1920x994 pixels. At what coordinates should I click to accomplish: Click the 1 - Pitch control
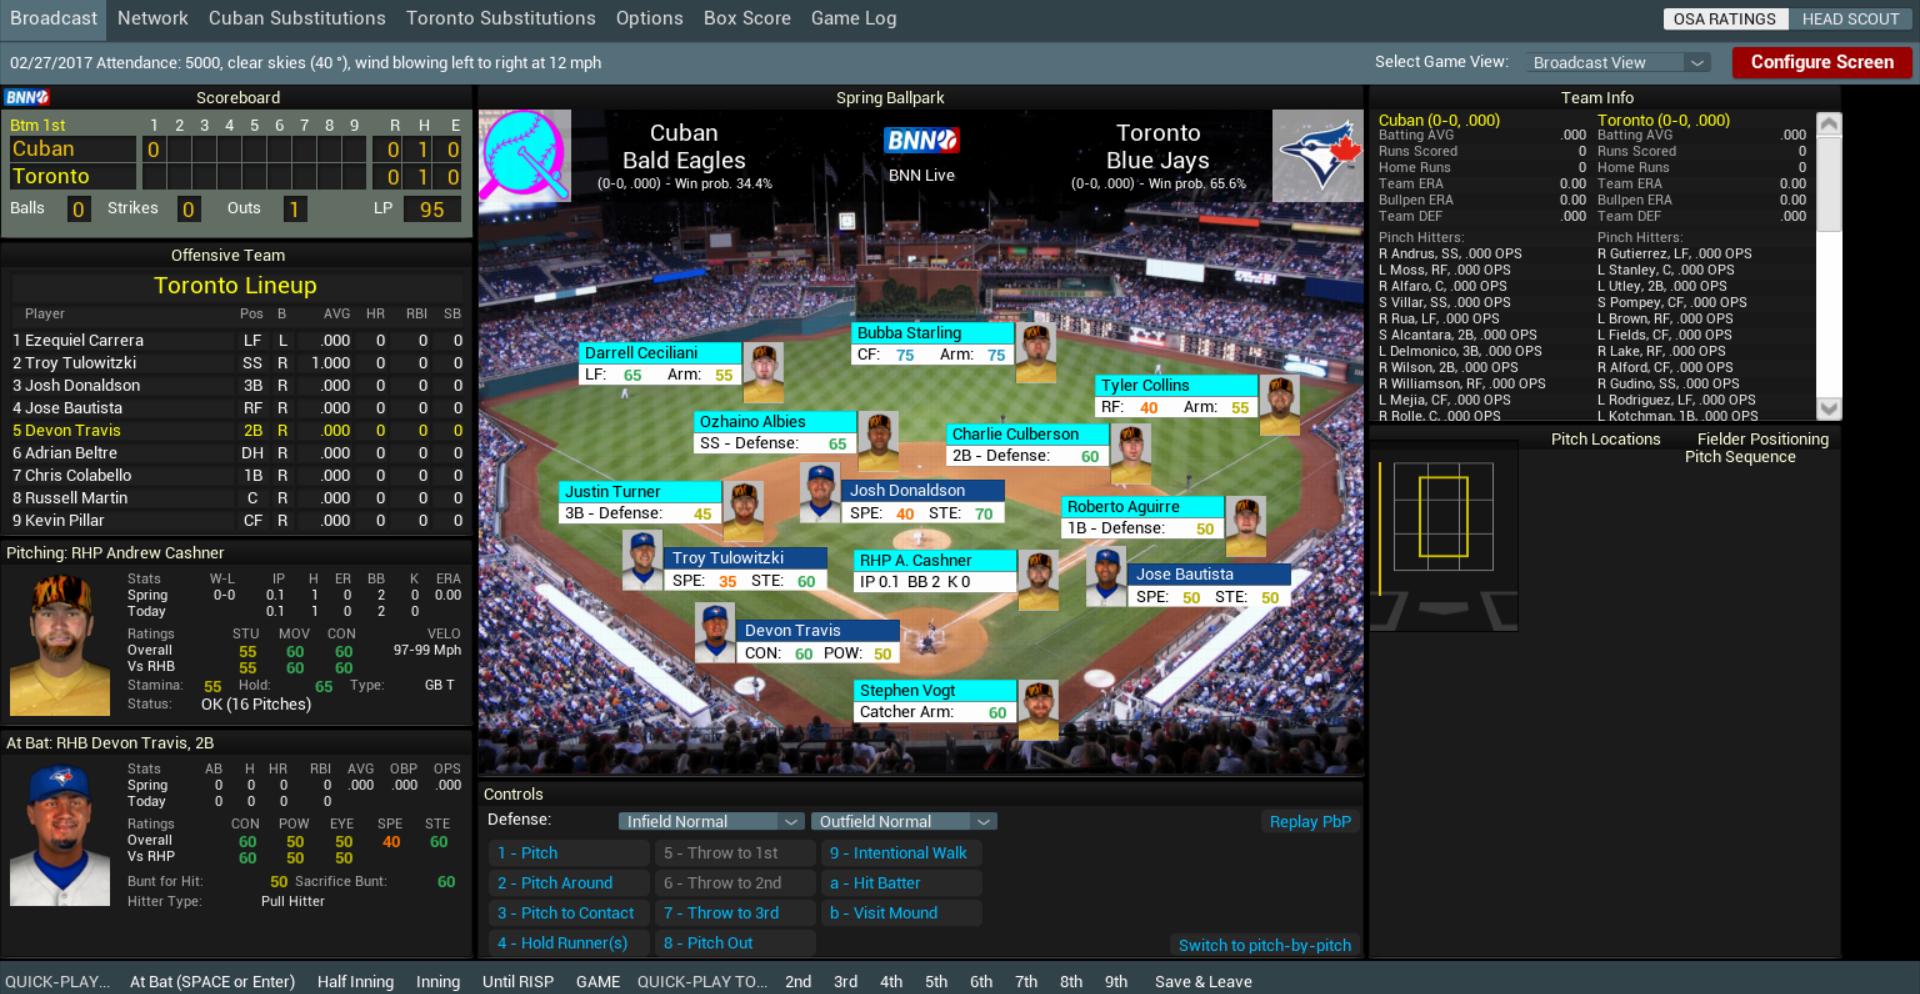[x=570, y=853]
